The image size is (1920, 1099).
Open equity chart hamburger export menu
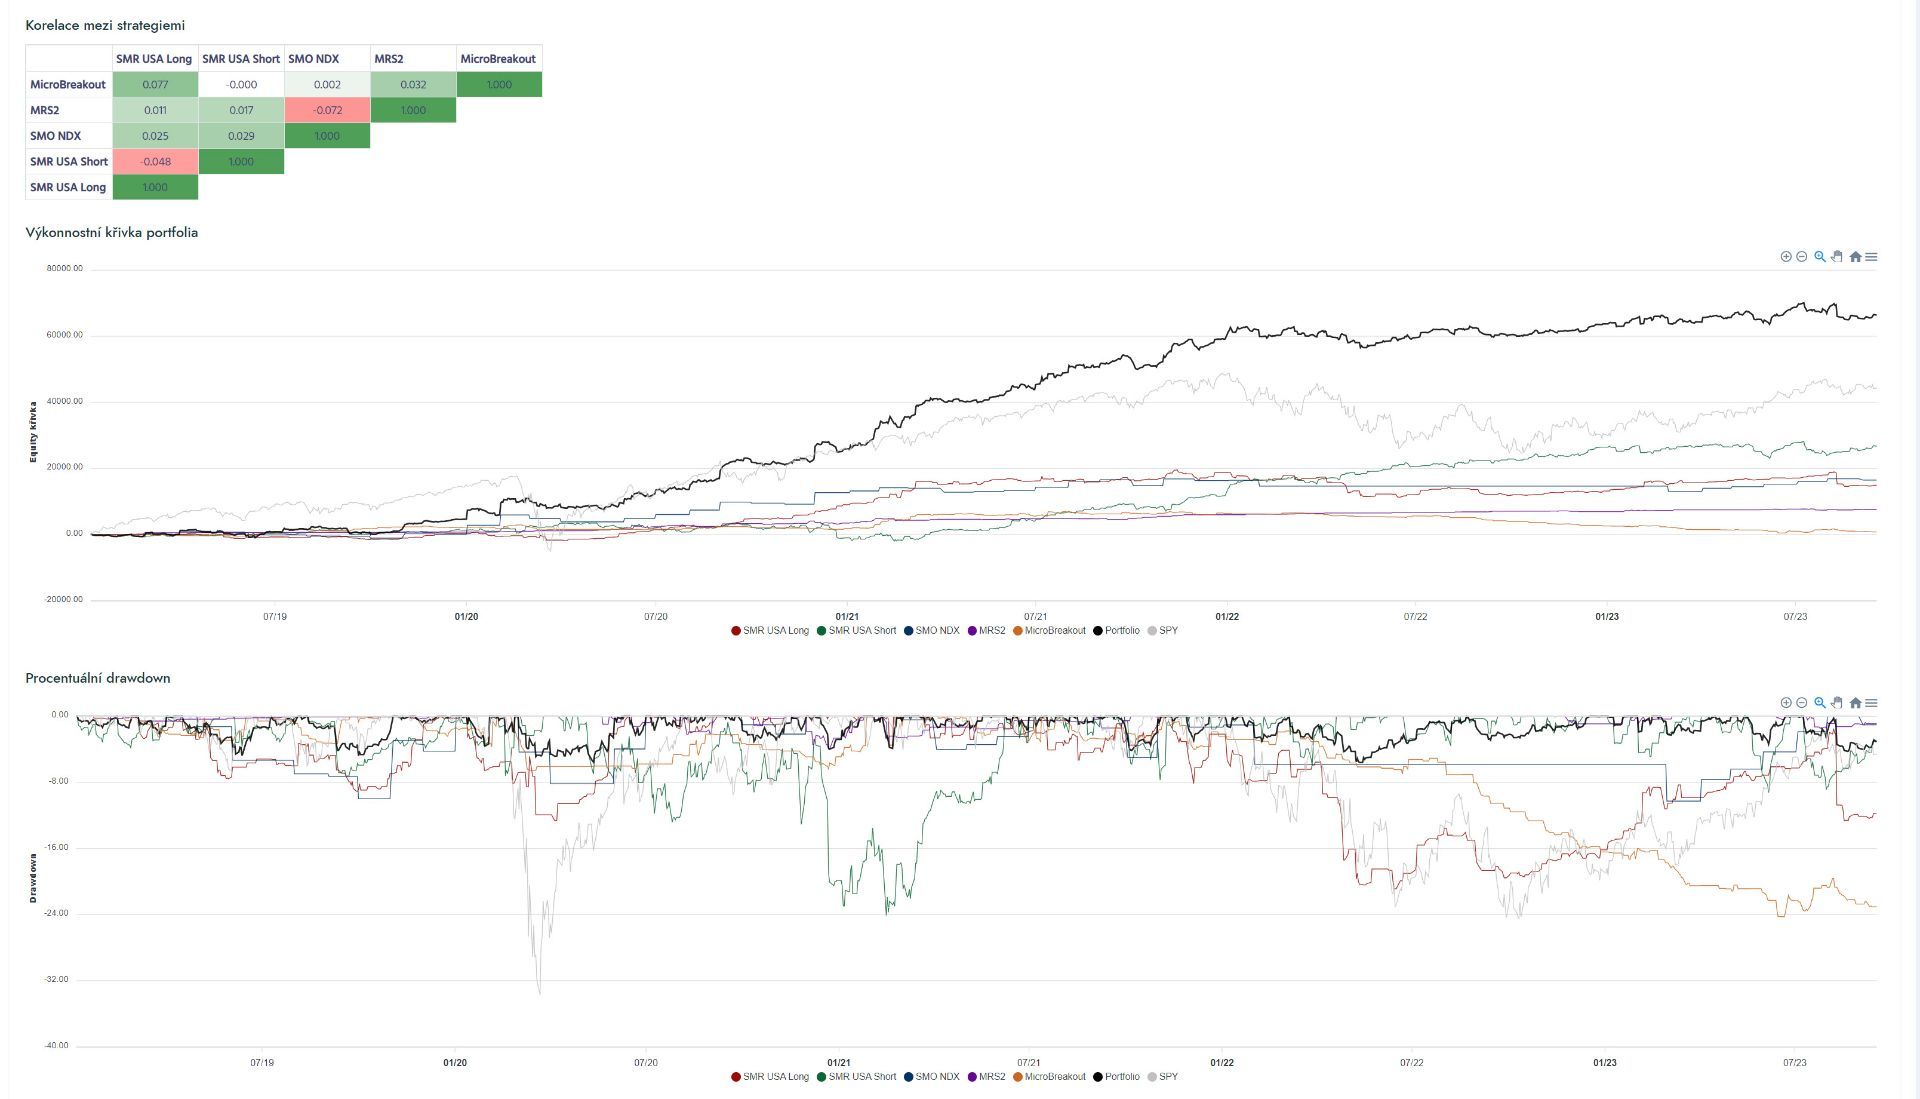click(1871, 257)
